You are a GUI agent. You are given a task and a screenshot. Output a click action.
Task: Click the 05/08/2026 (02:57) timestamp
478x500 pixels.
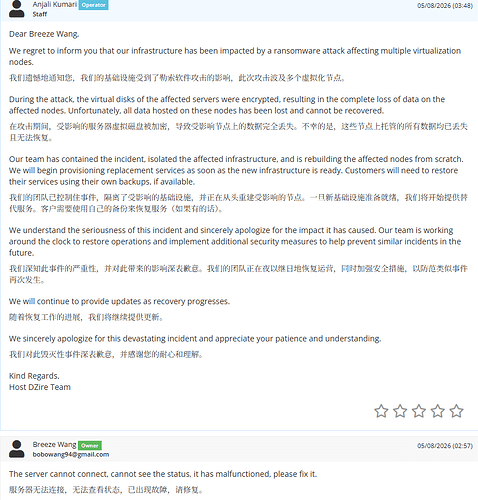(445, 446)
